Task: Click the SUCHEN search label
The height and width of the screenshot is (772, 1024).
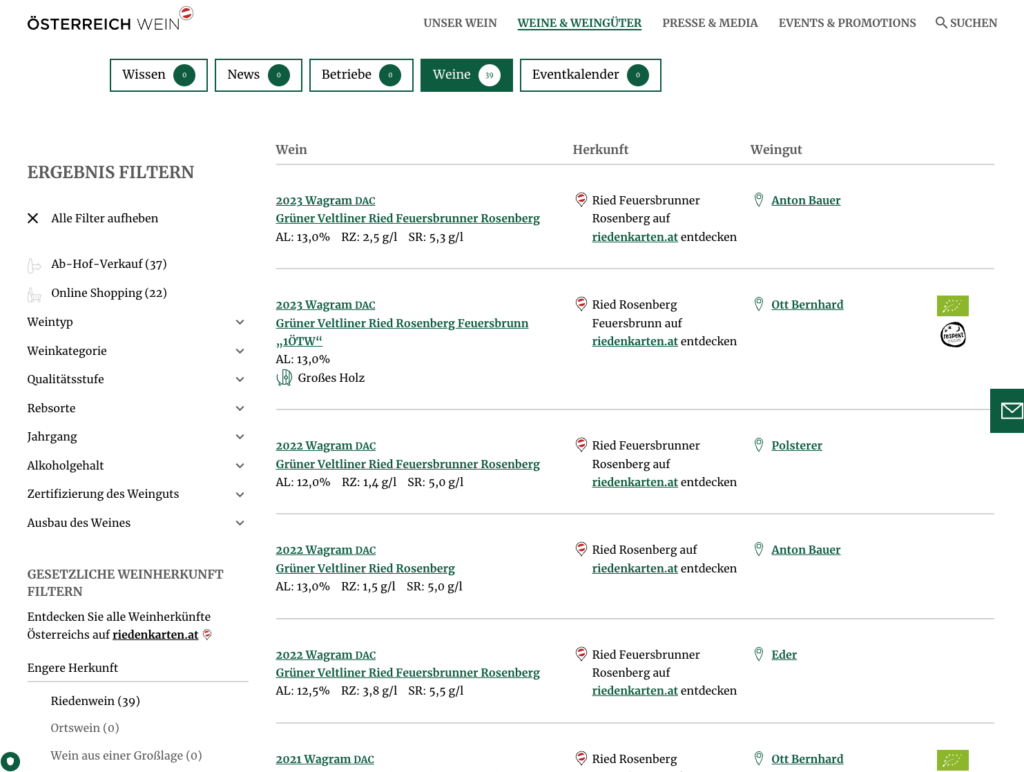Action: pyautogui.click(x=973, y=23)
